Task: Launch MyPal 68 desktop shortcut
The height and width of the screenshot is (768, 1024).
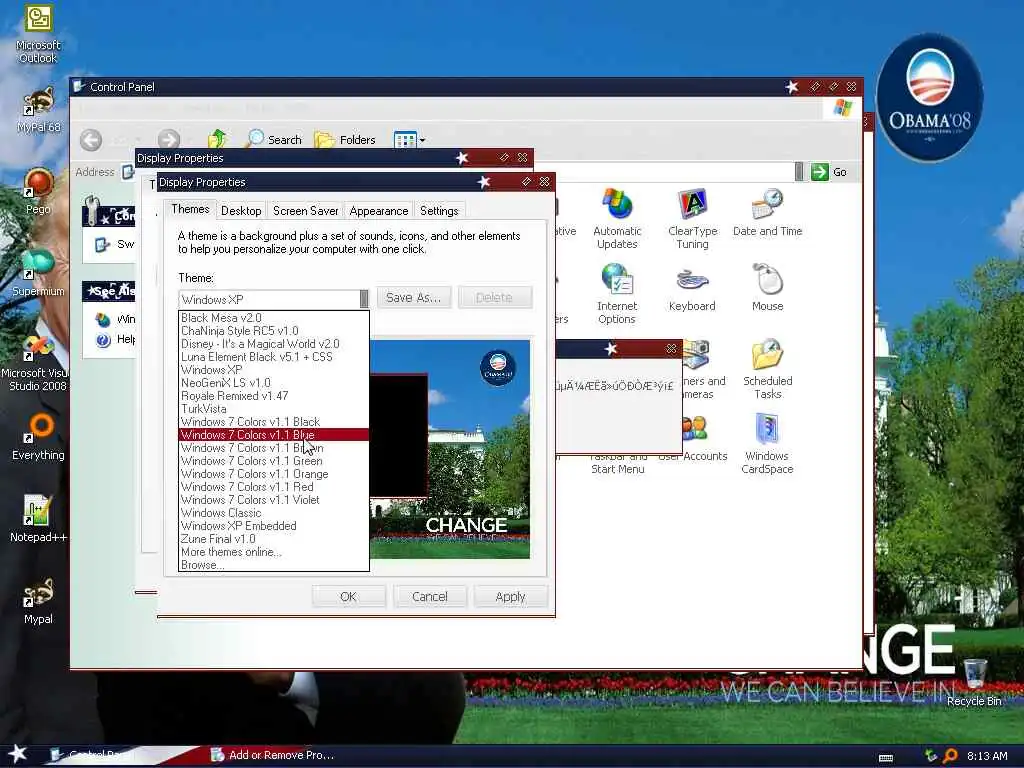Action: click(x=38, y=109)
